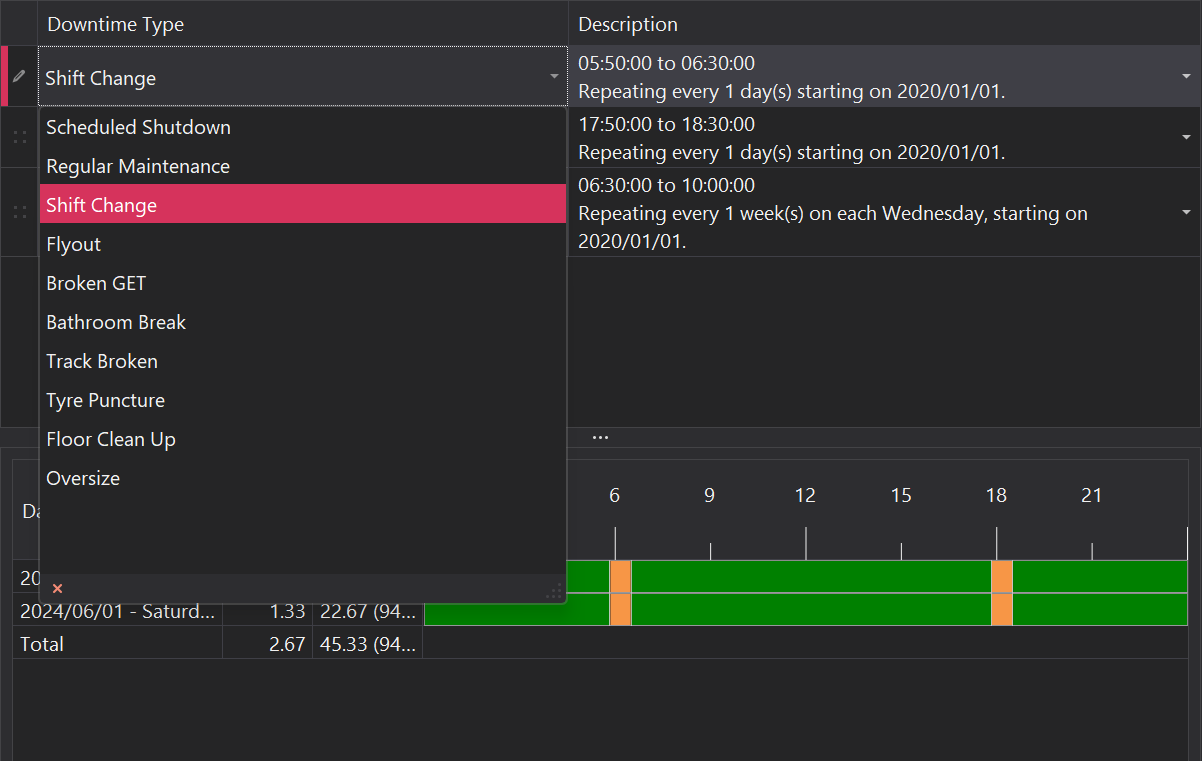Viewport: 1202px width, 761px height.
Task: Select Scheduled Shutdown from the list
Action: tap(138, 127)
